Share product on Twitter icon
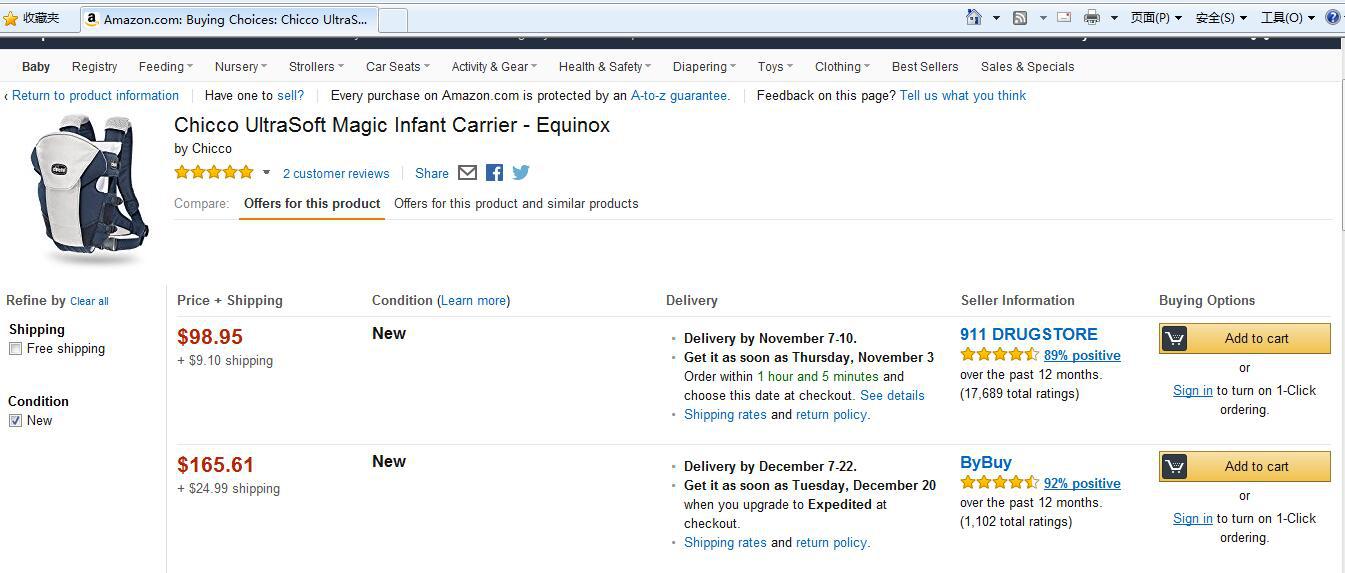The image size is (1345, 573). tap(521, 173)
